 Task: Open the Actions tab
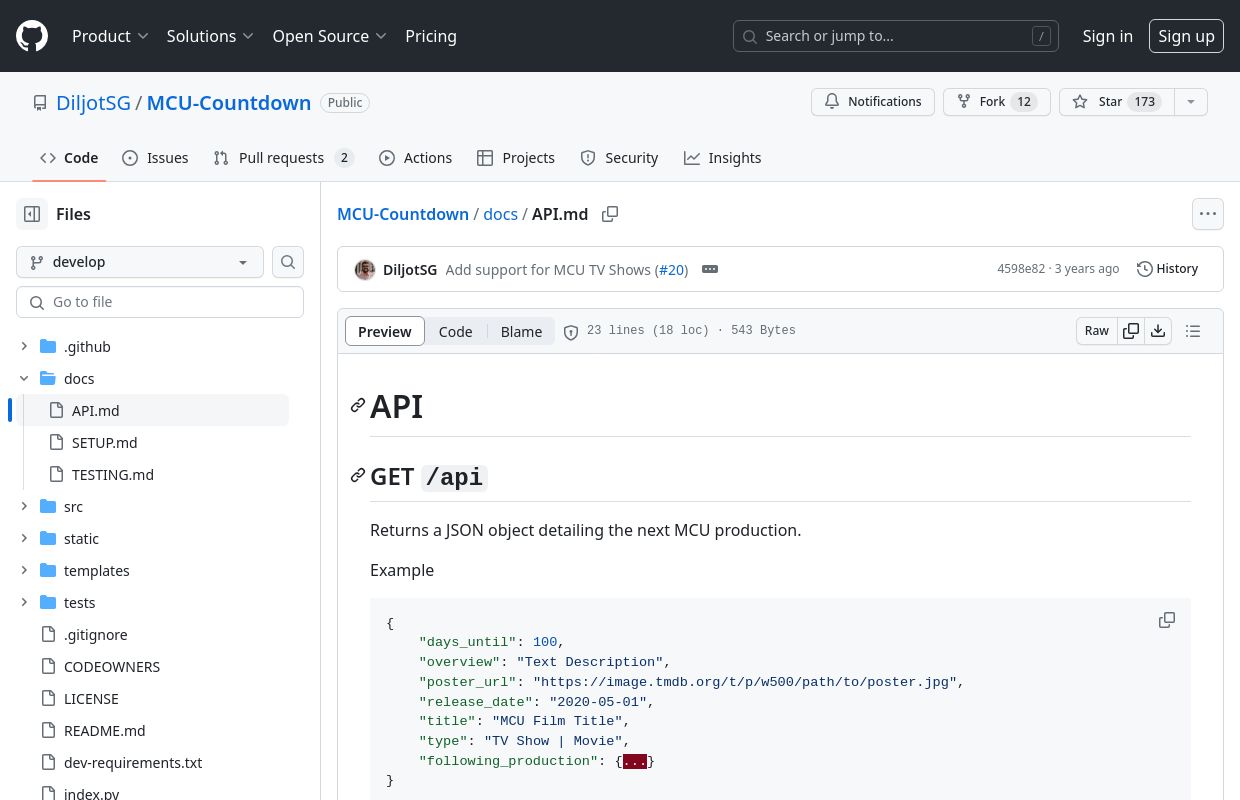[x=416, y=158]
